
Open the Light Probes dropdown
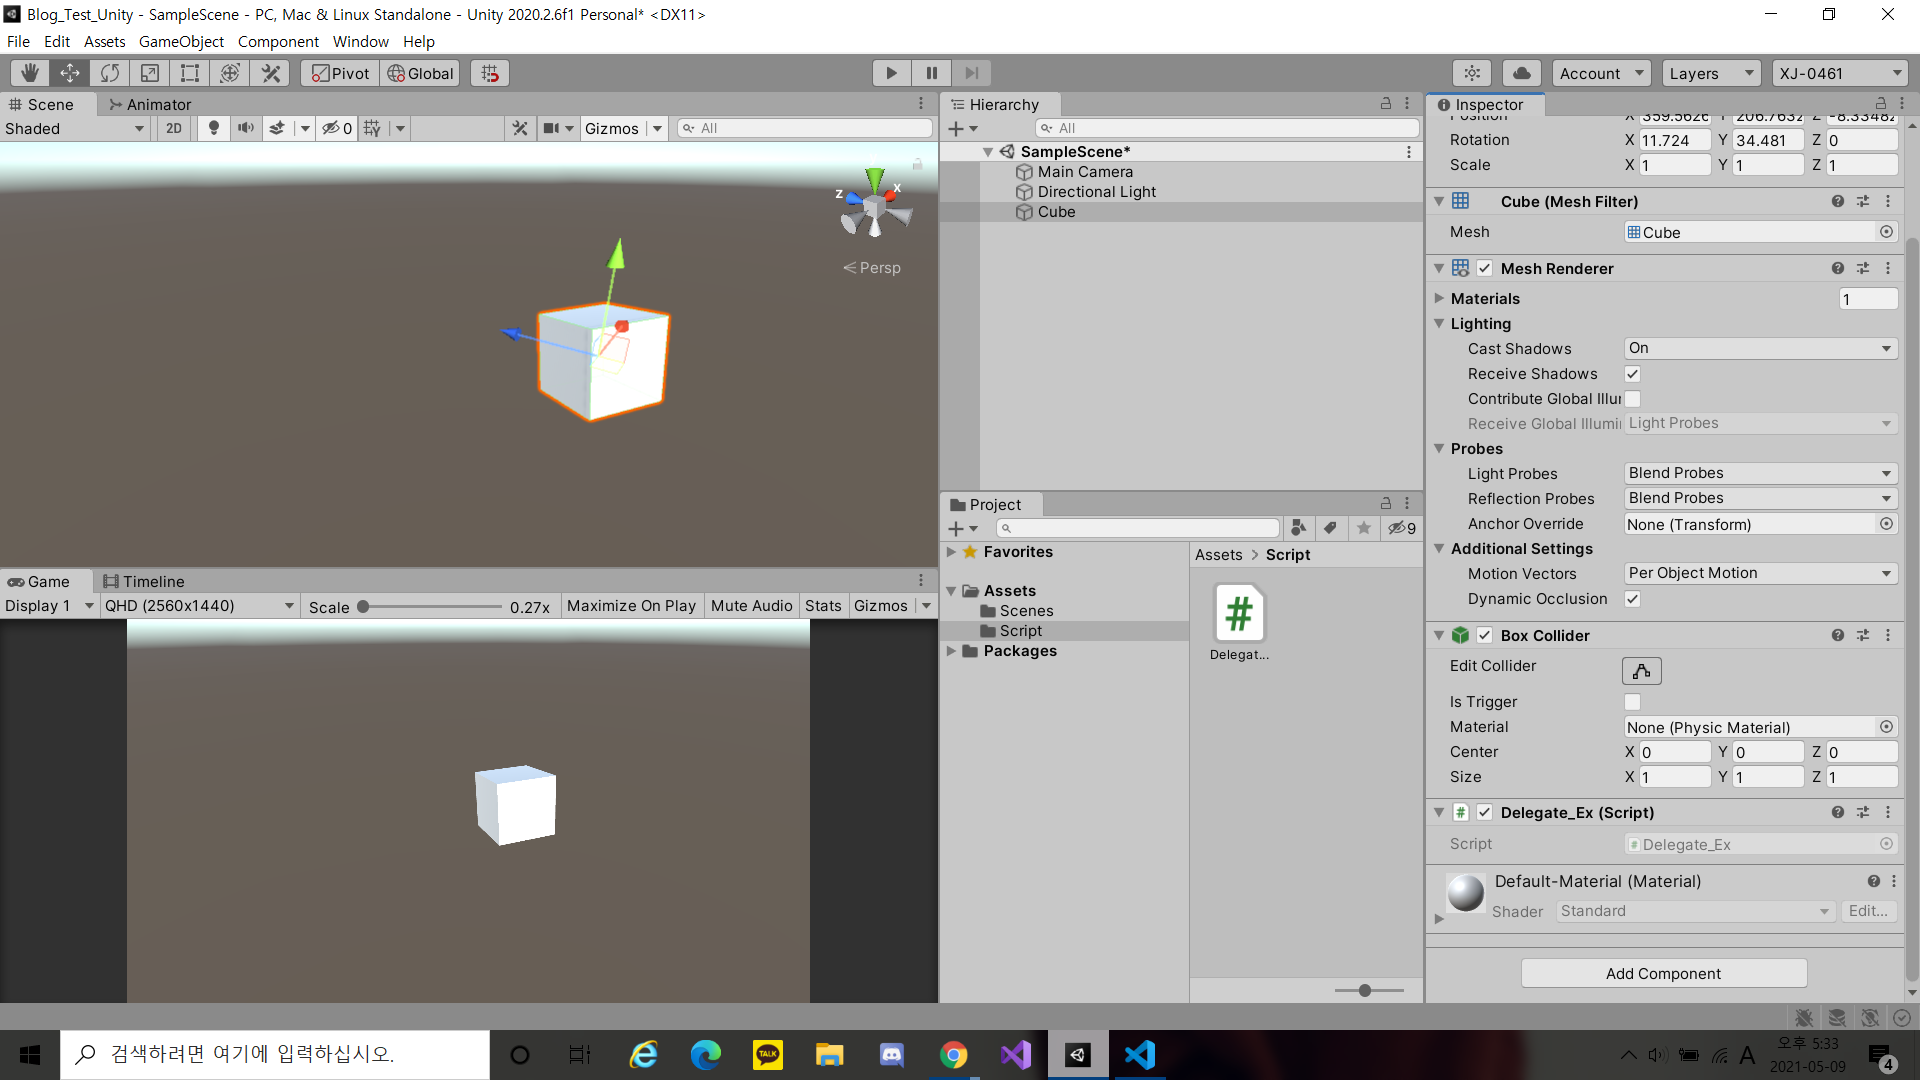point(1759,472)
